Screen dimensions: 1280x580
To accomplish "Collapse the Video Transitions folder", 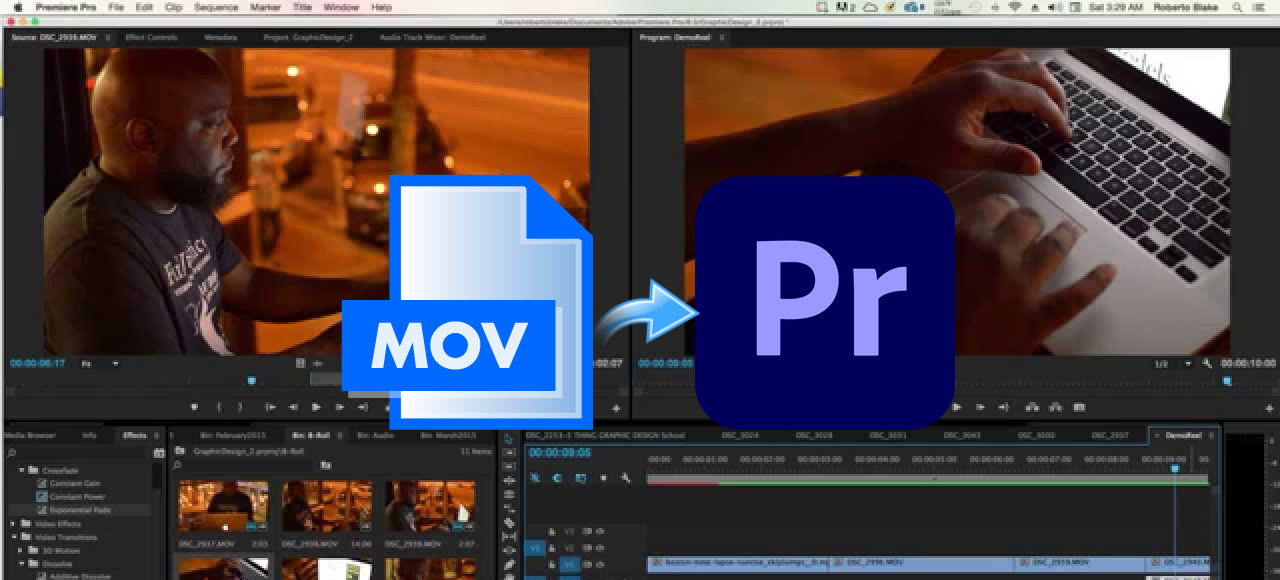I will (13, 537).
